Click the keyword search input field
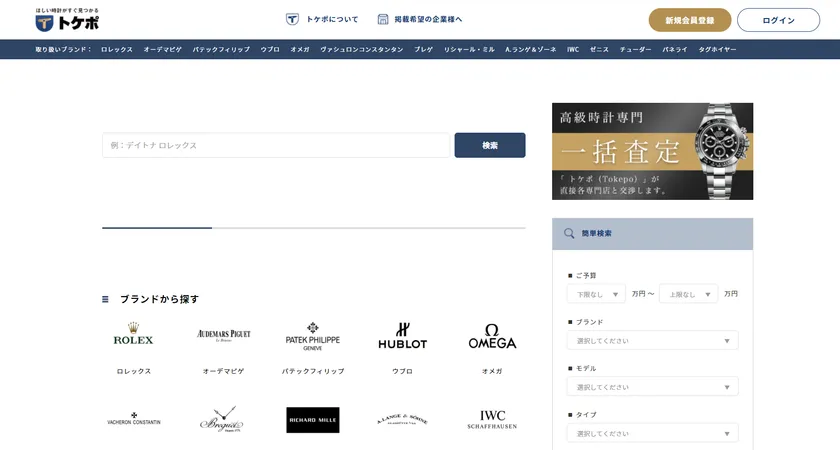 (276, 145)
